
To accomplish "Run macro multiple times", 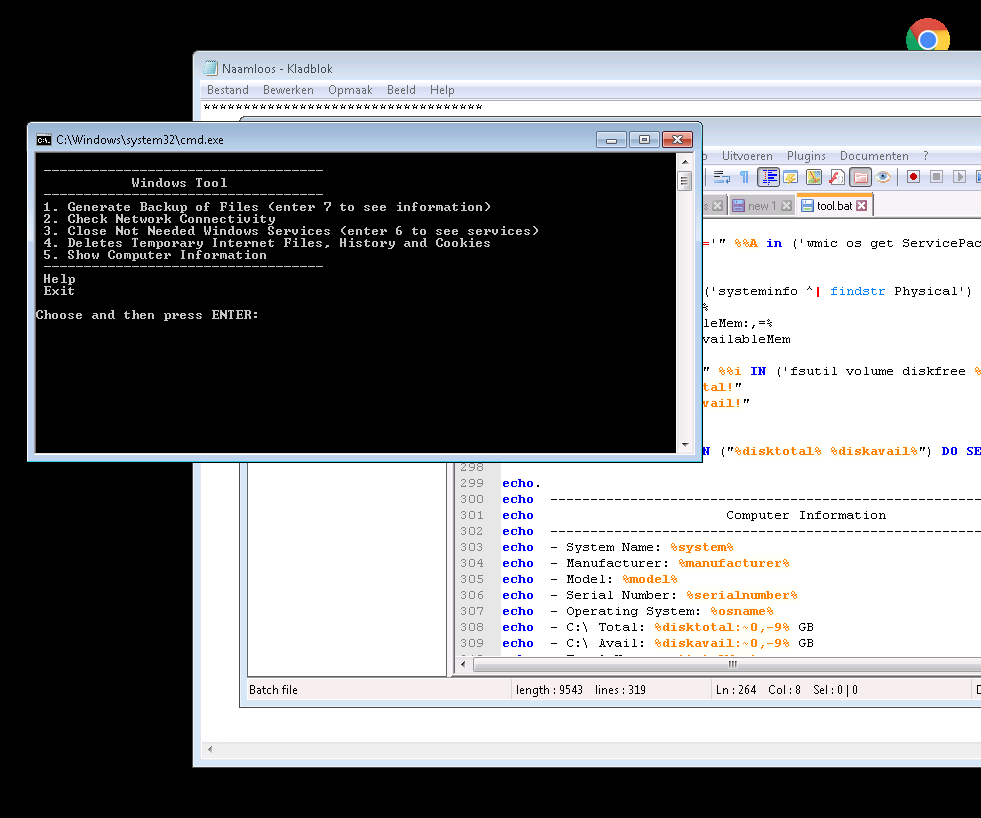I will [978, 177].
